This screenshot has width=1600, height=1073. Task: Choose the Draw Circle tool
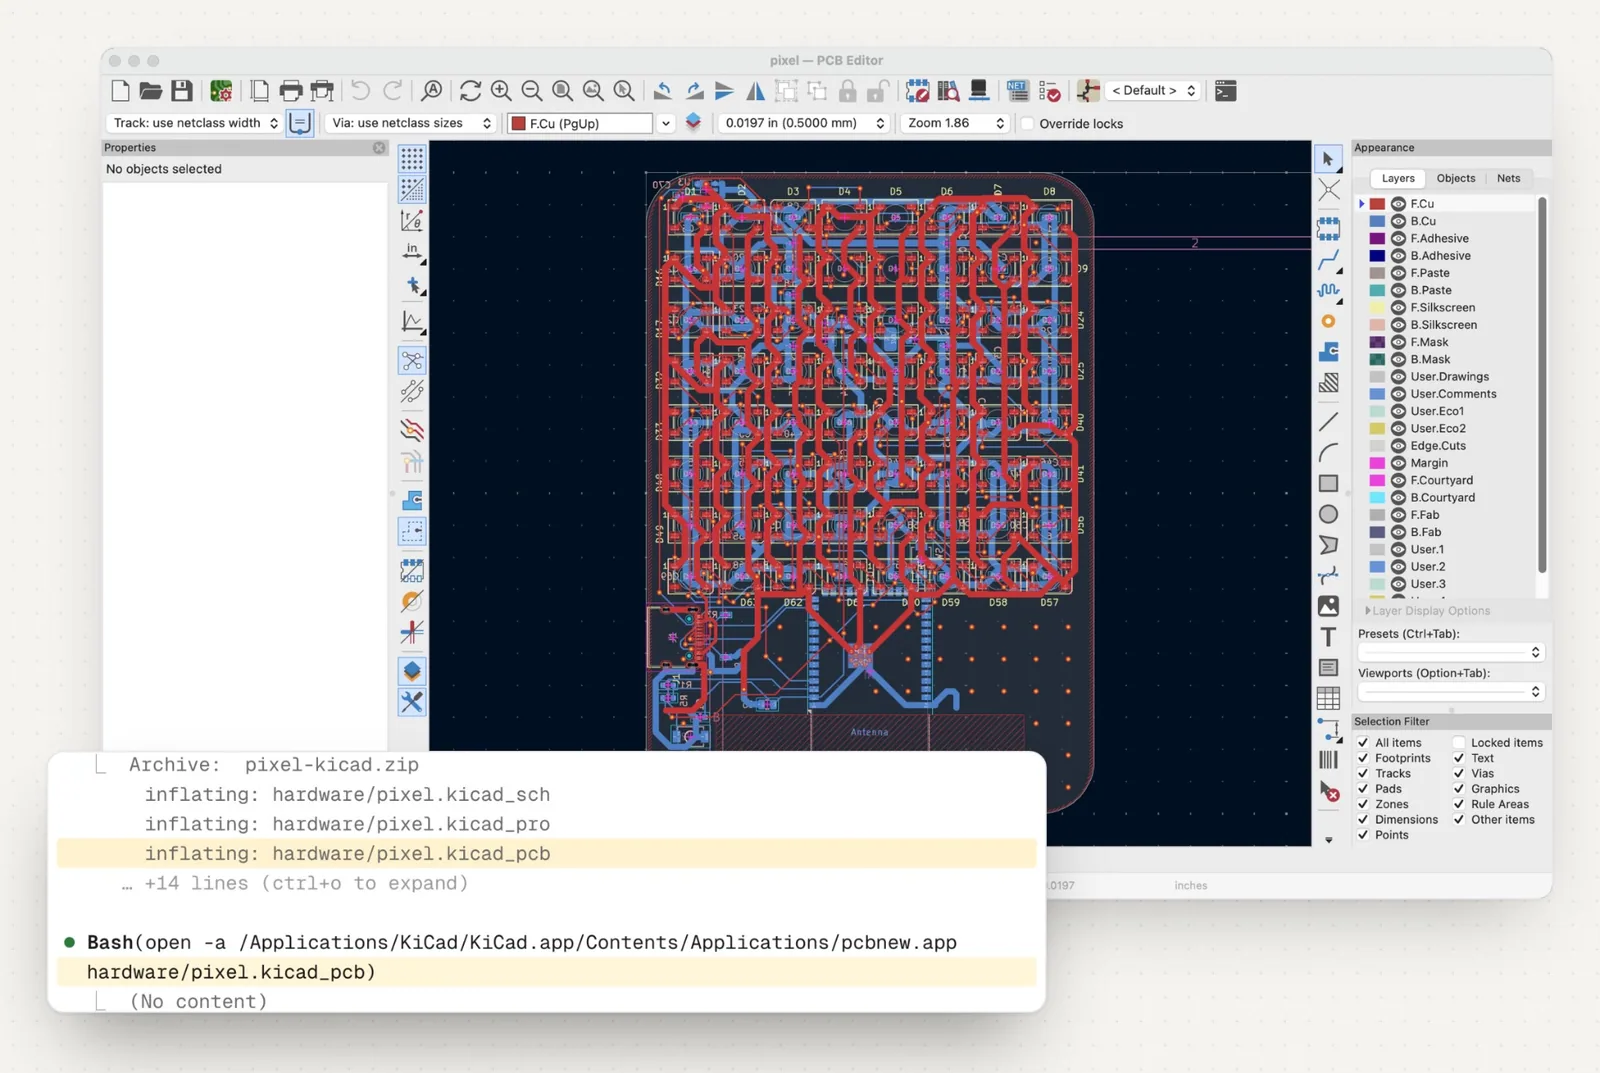1328,514
